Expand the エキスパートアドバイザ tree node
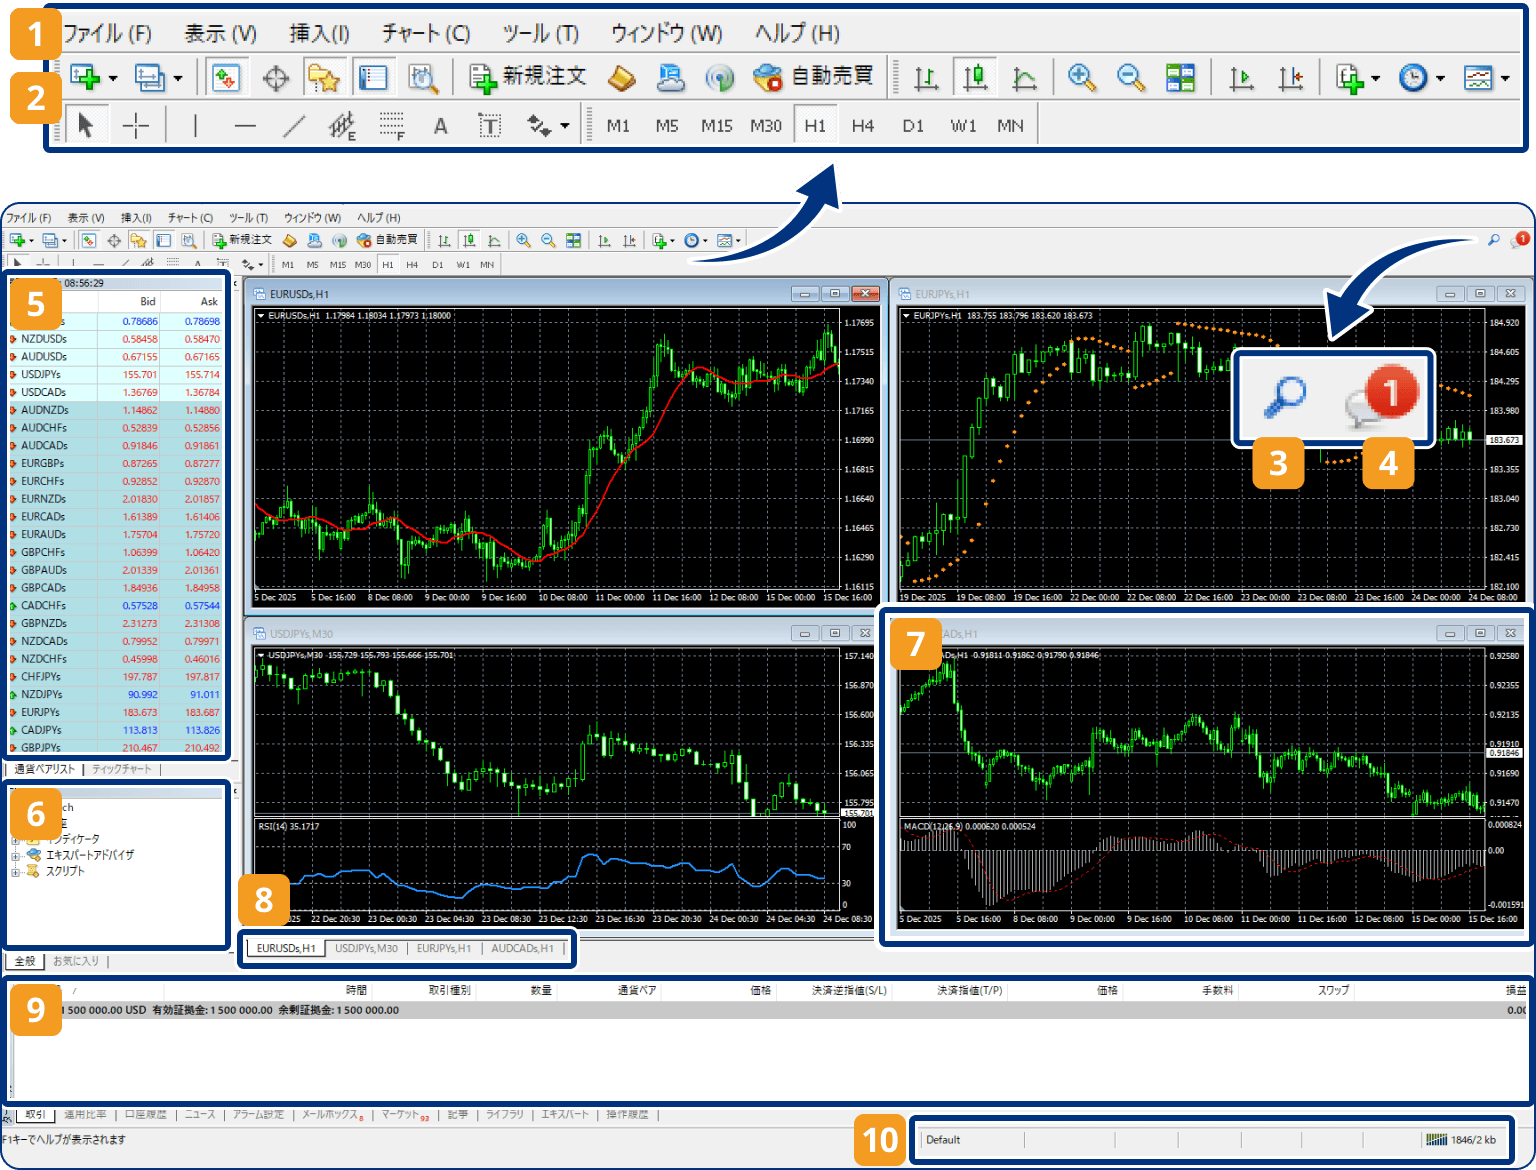This screenshot has height=1170, width=1536. (16, 856)
